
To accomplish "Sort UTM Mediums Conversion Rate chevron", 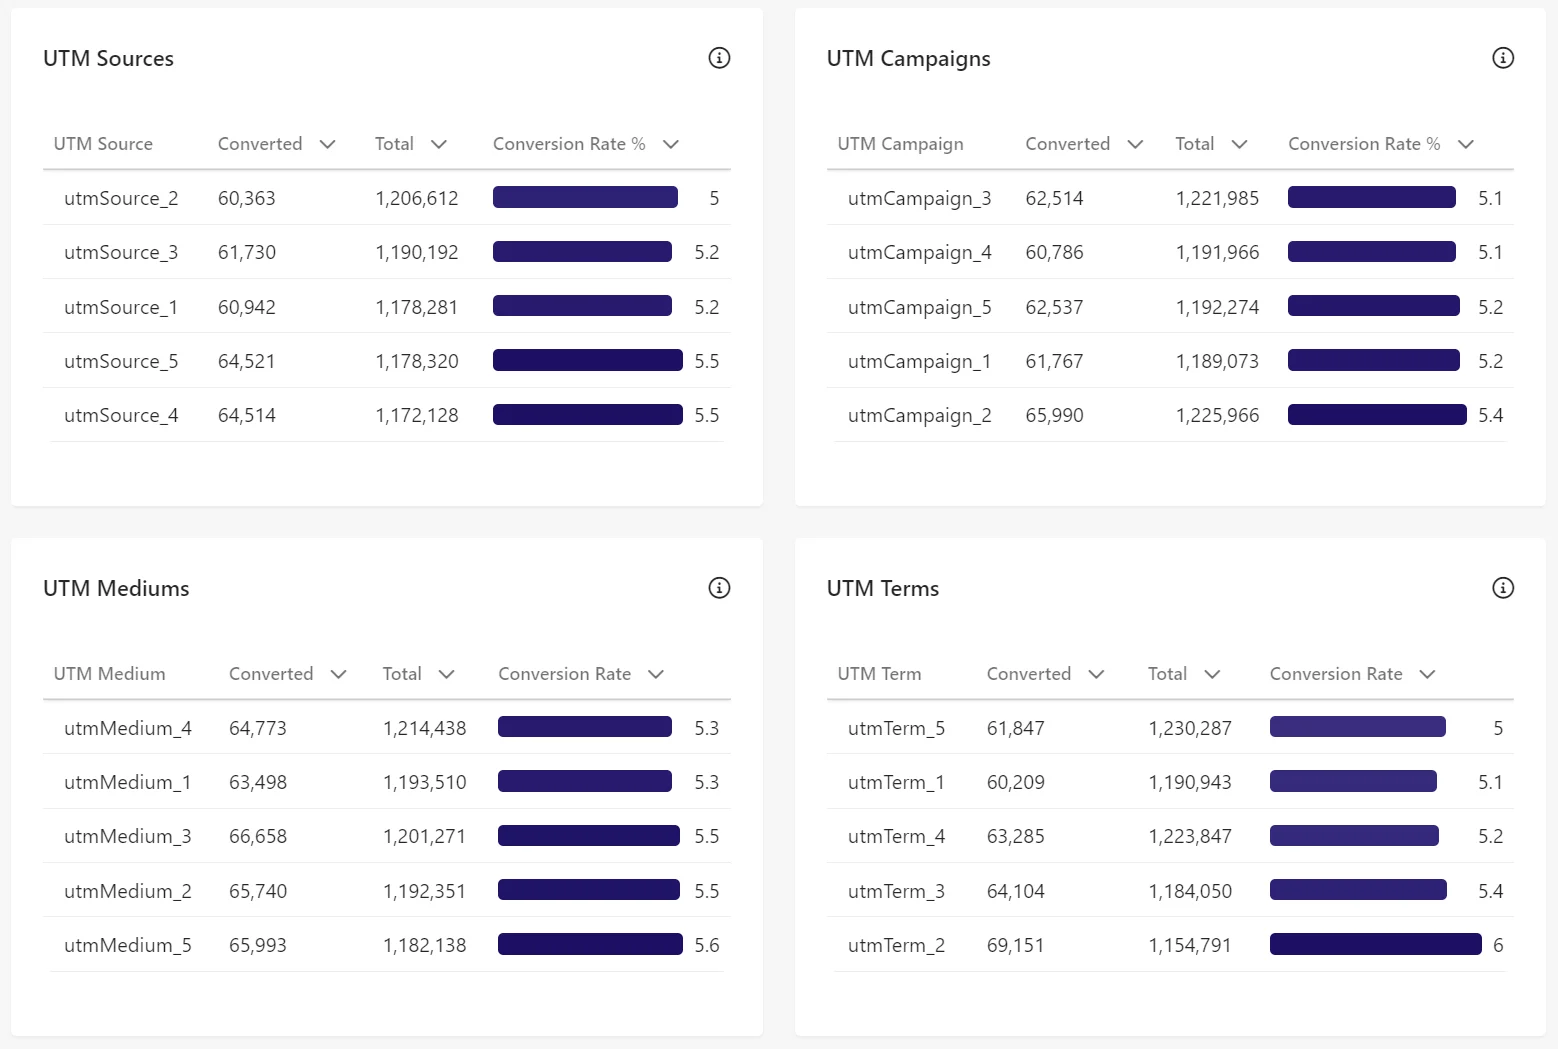I will [x=656, y=674].
